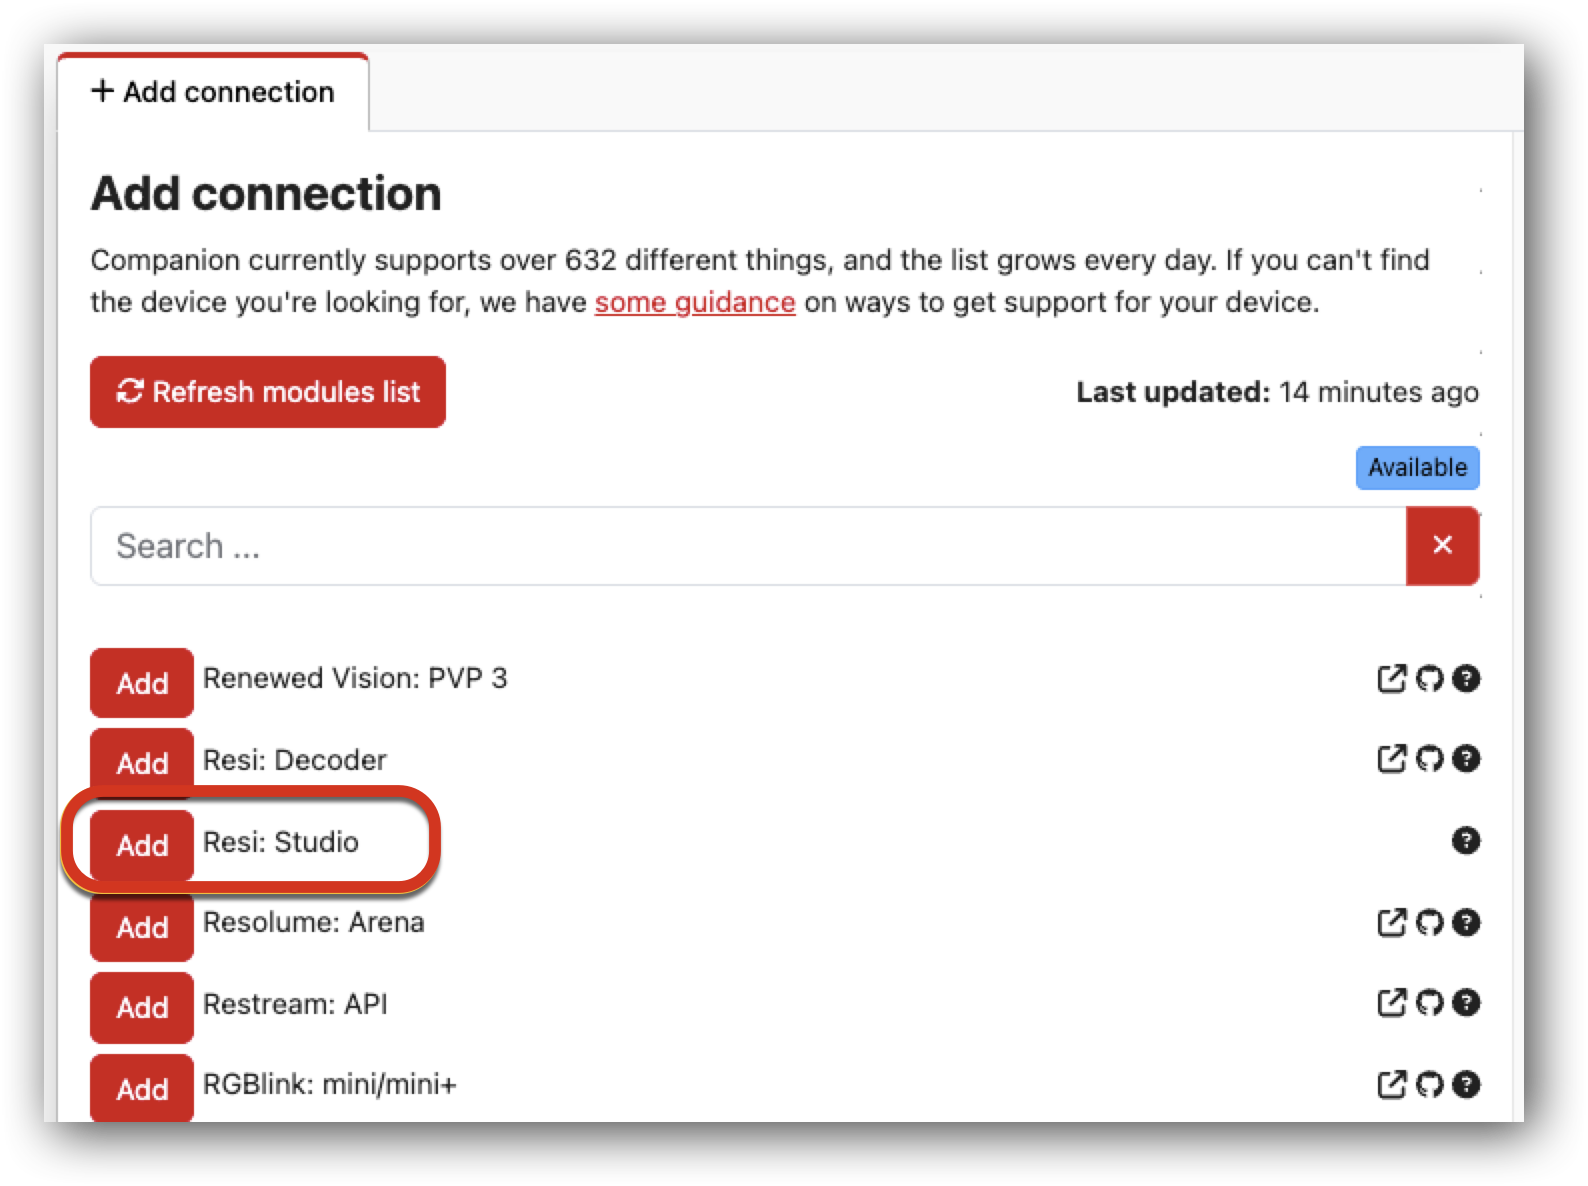Click the Available filter badge
Viewport: 1588px width, 1186px height.
(1417, 468)
